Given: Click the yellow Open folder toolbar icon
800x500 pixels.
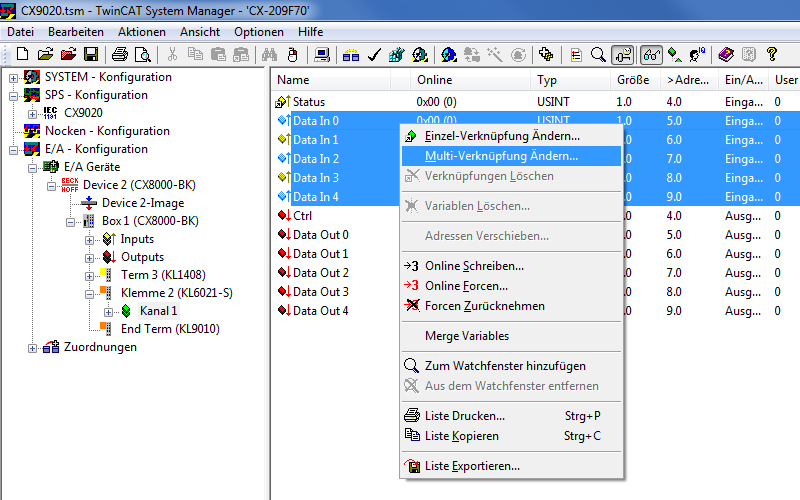Looking at the screenshot, I should pos(45,54).
